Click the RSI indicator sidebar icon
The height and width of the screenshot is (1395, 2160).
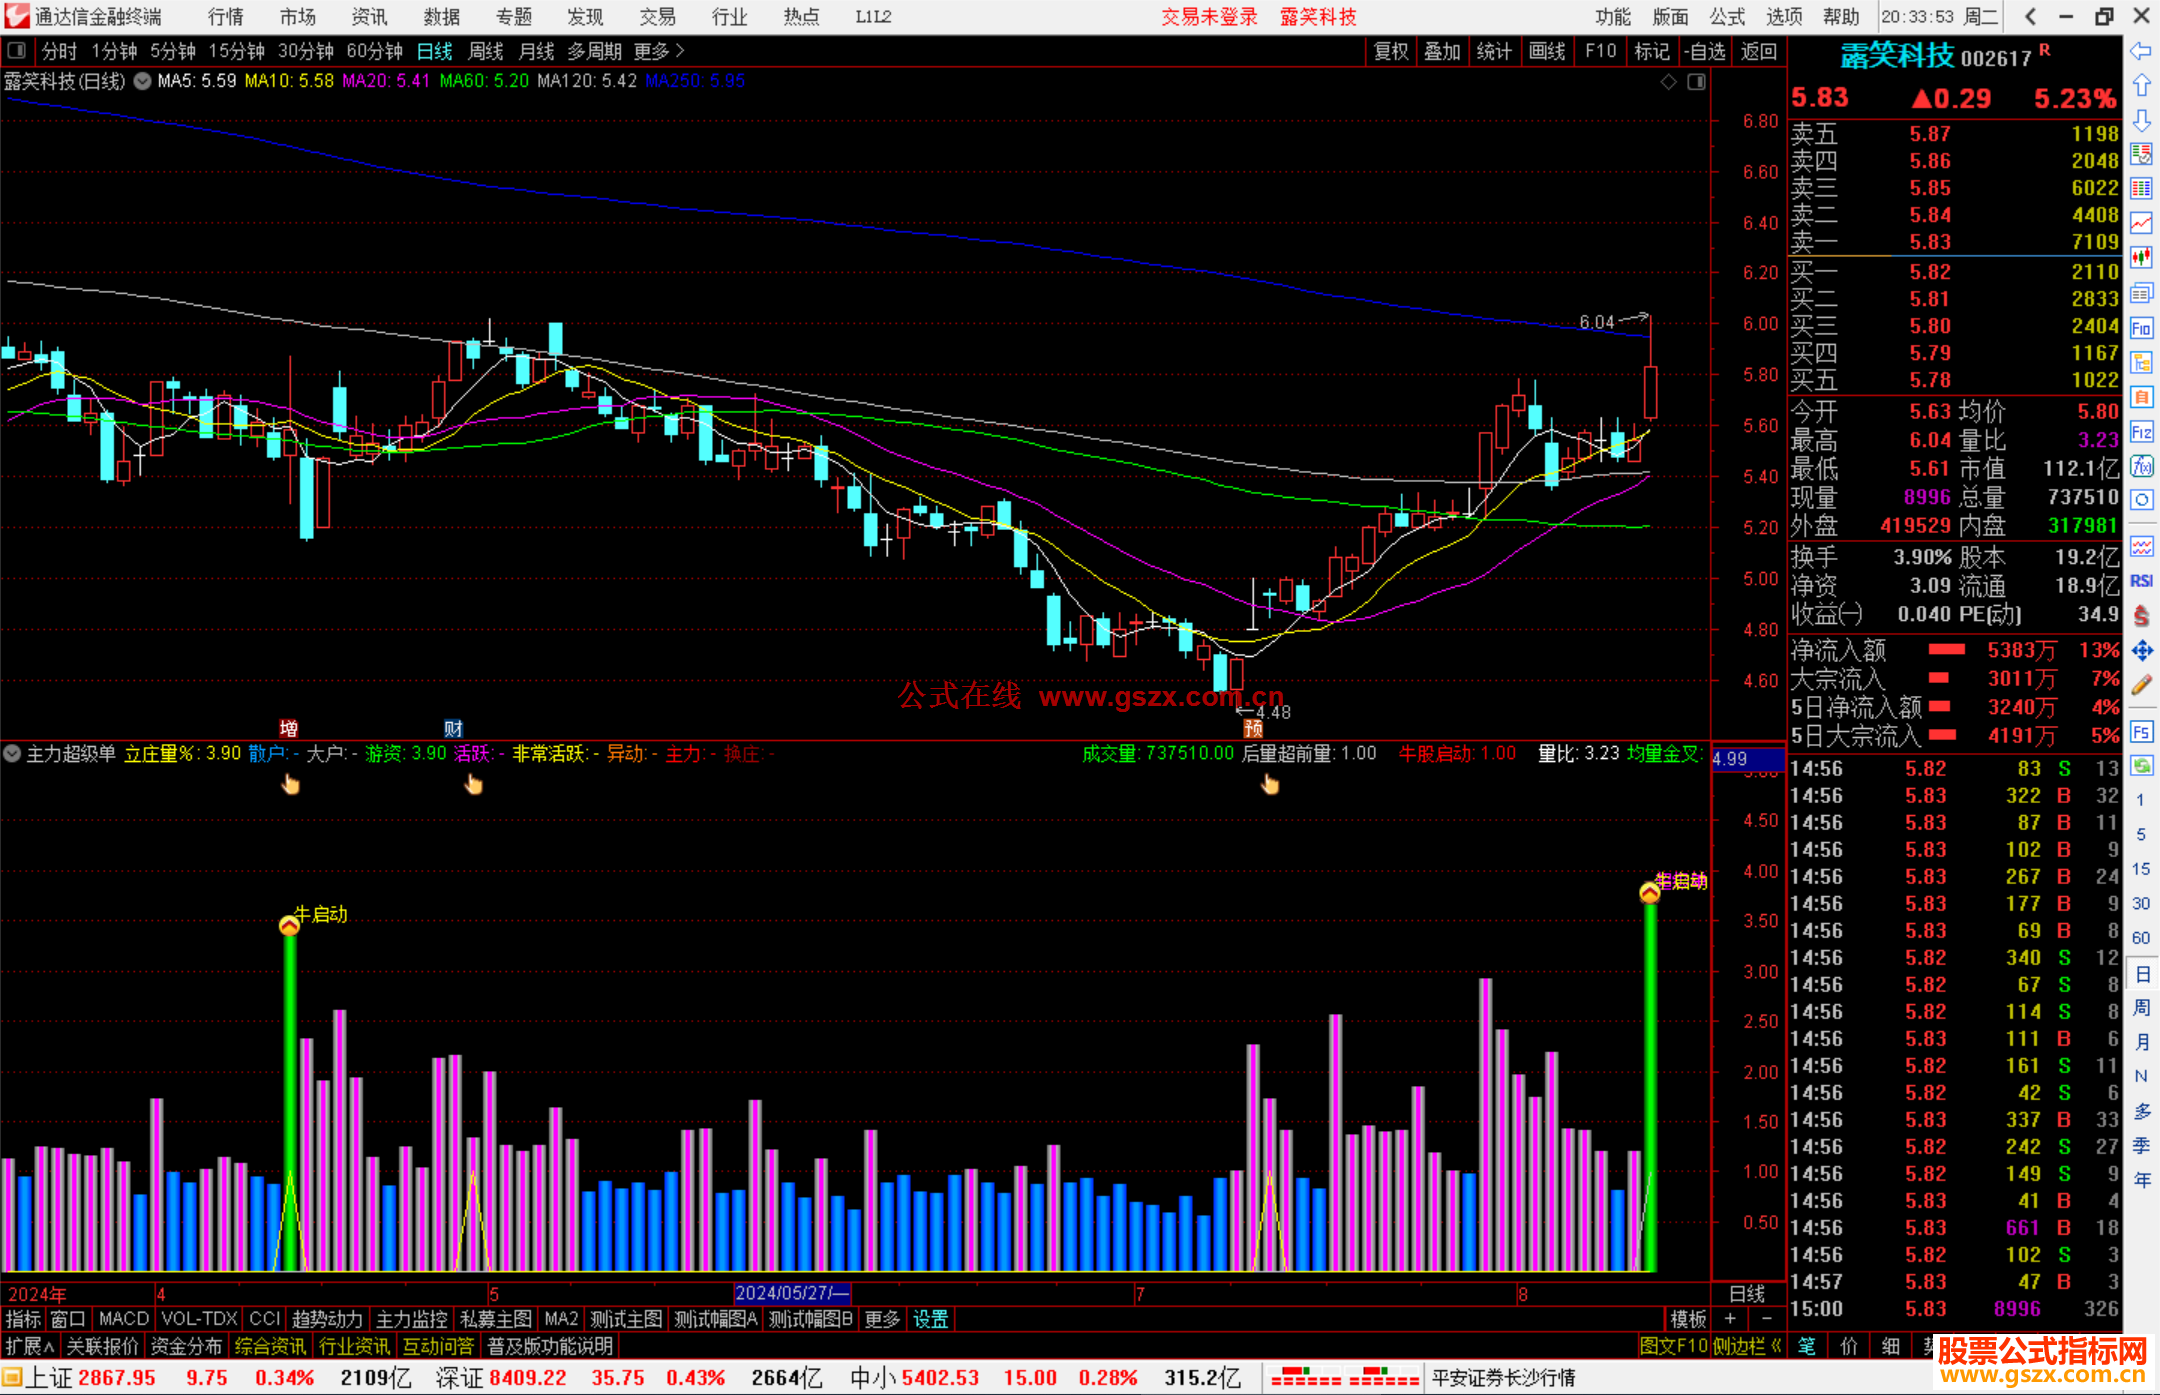2141,581
